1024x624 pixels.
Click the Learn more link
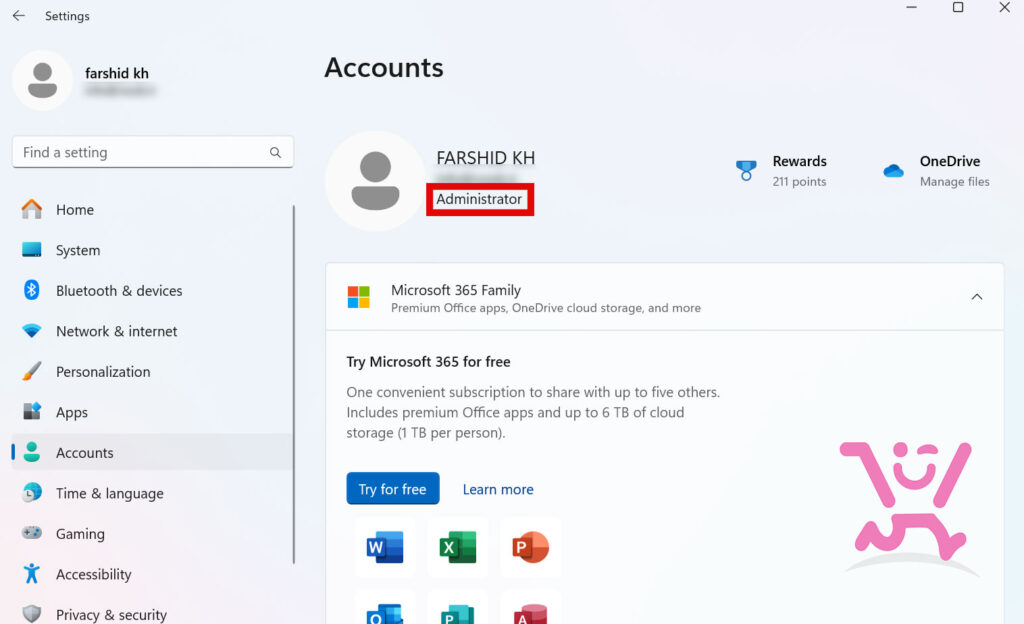click(498, 490)
